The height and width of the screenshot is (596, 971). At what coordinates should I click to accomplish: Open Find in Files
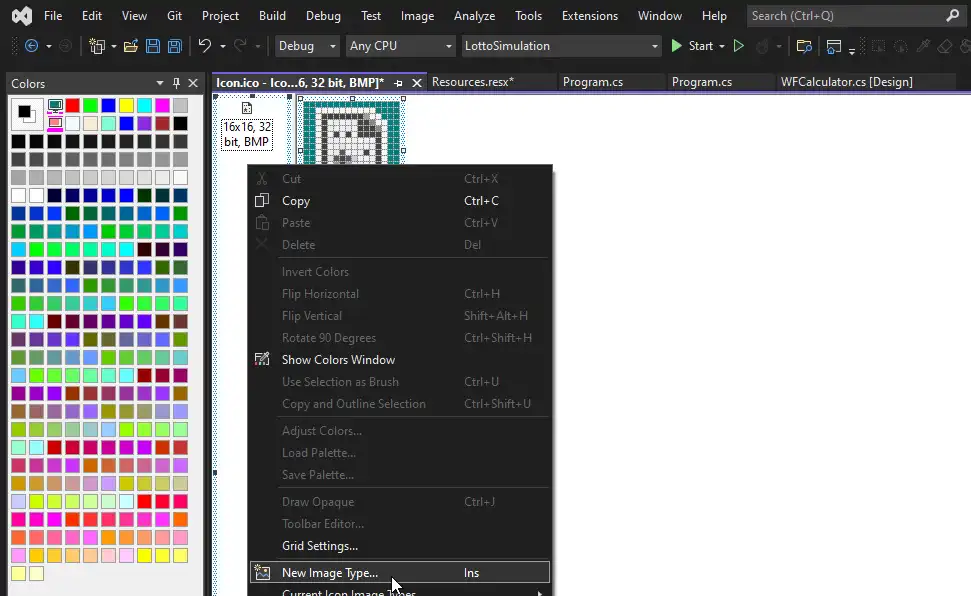point(805,46)
